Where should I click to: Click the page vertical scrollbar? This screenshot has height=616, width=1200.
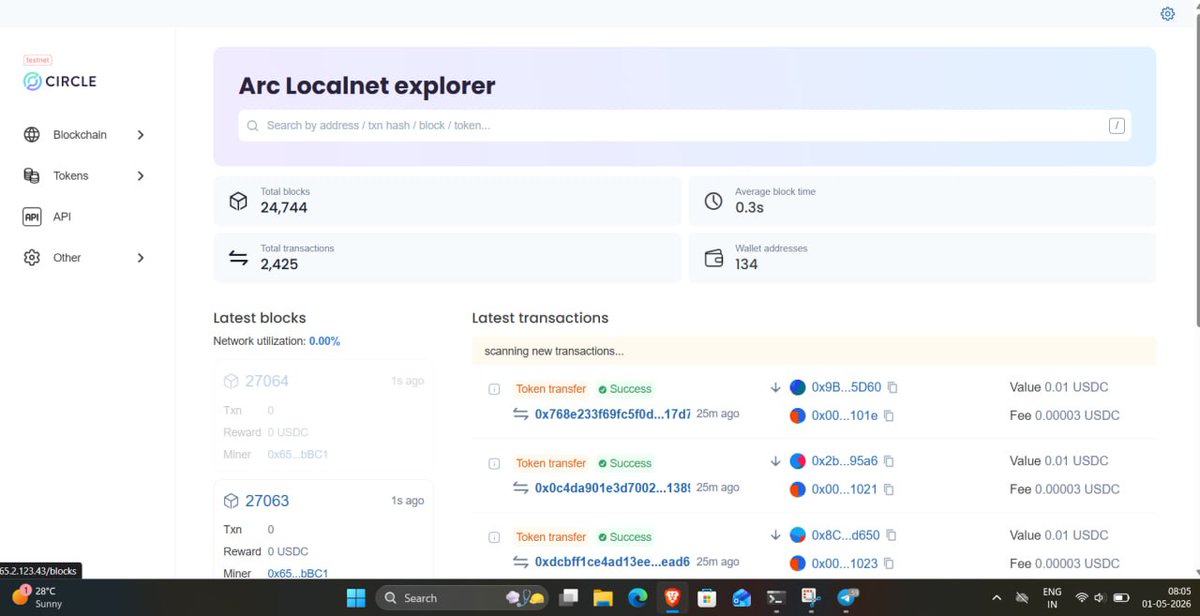(x=1196, y=170)
